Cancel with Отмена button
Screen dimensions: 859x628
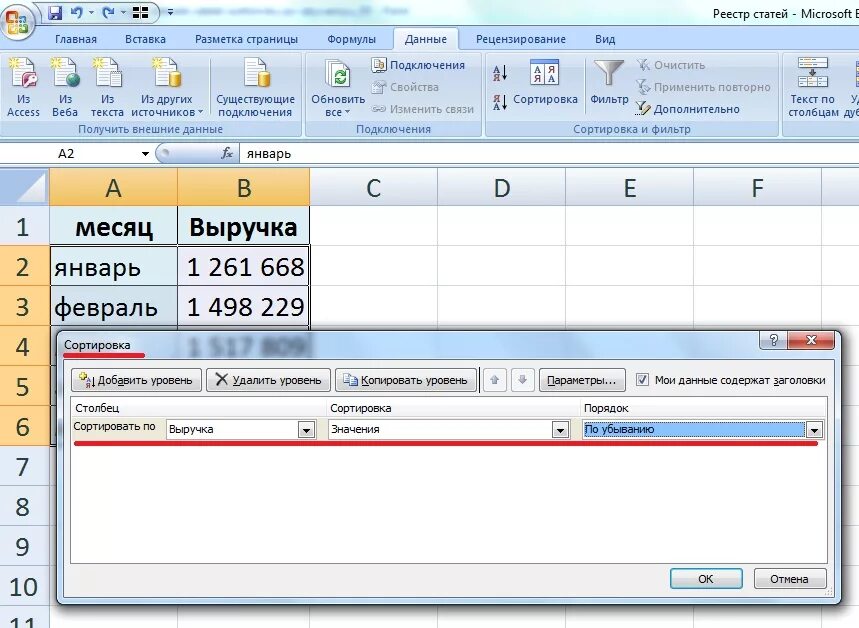coord(789,579)
